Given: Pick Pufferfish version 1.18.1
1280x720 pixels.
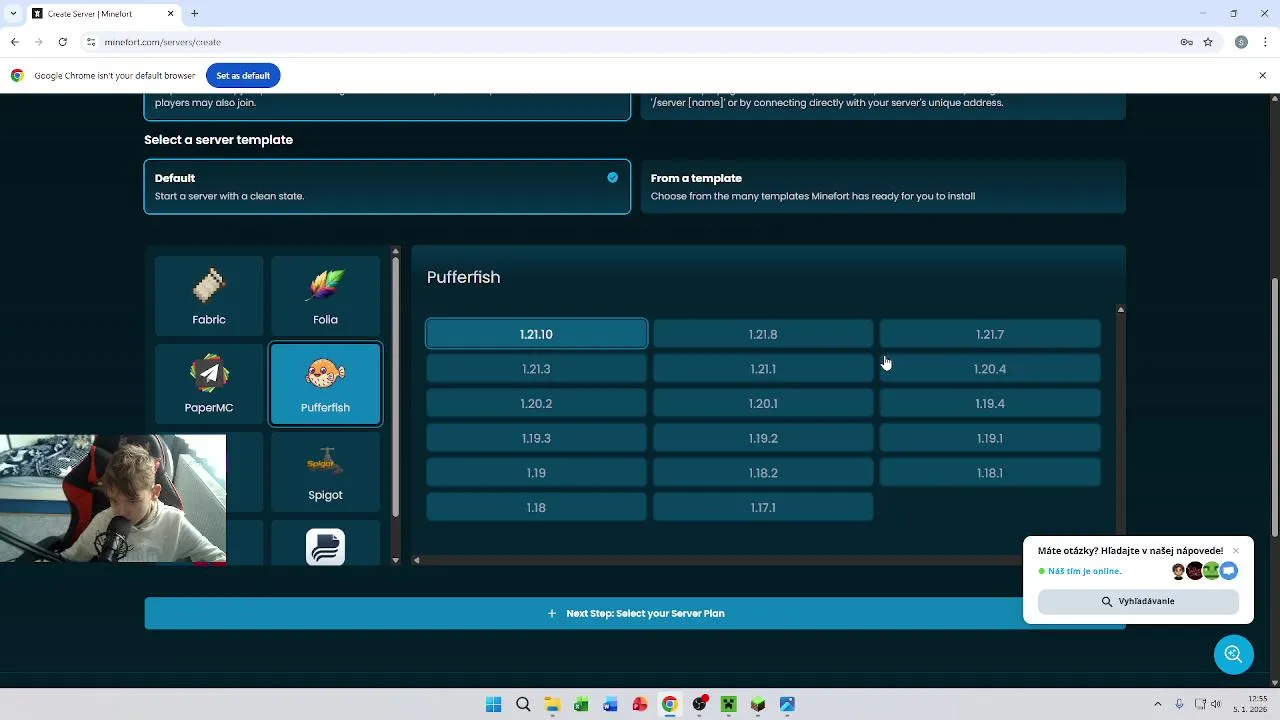Looking at the screenshot, I should (x=990, y=473).
